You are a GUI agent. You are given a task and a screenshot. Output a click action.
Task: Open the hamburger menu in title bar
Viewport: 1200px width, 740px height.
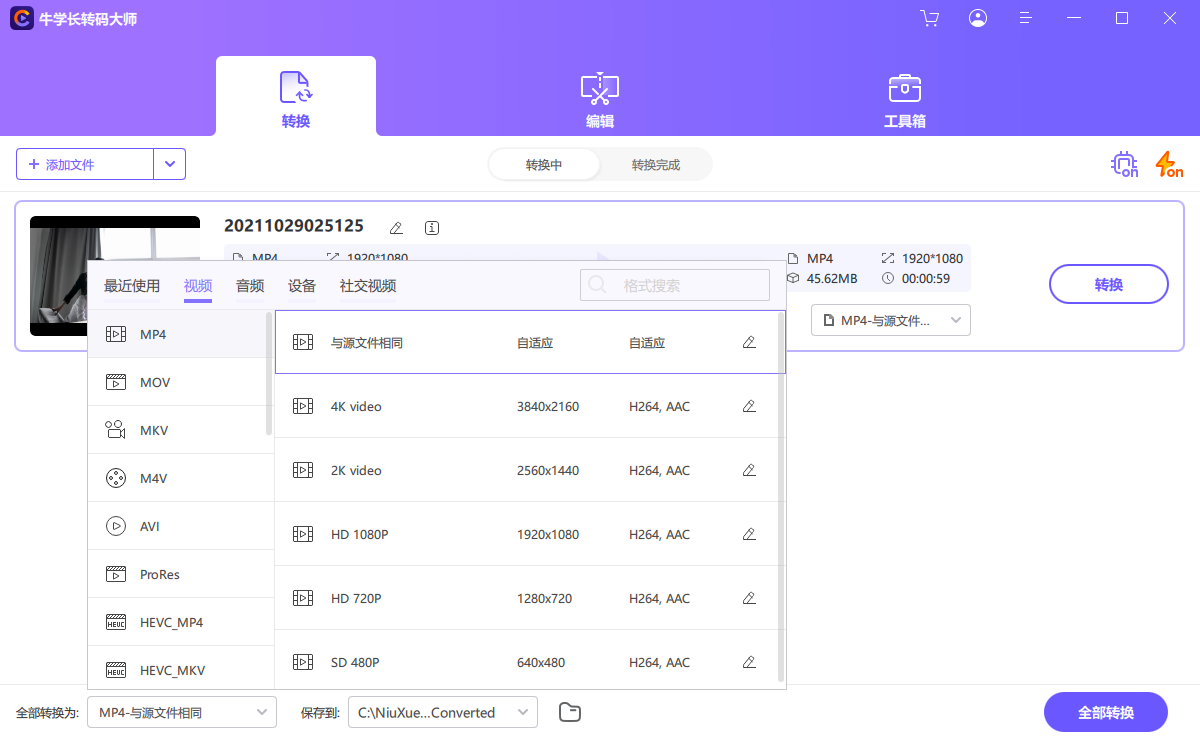click(x=1026, y=18)
